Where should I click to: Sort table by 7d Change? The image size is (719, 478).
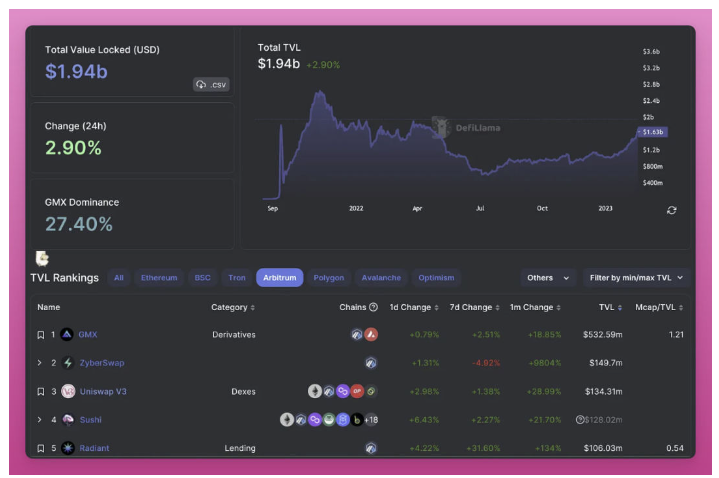474,307
